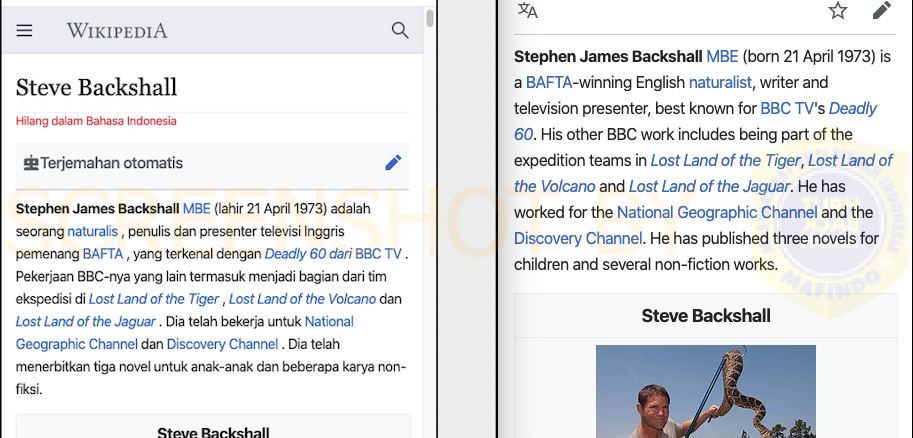Click BBC TV link in English article
This screenshot has width=913, height=438.
(787, 108)
